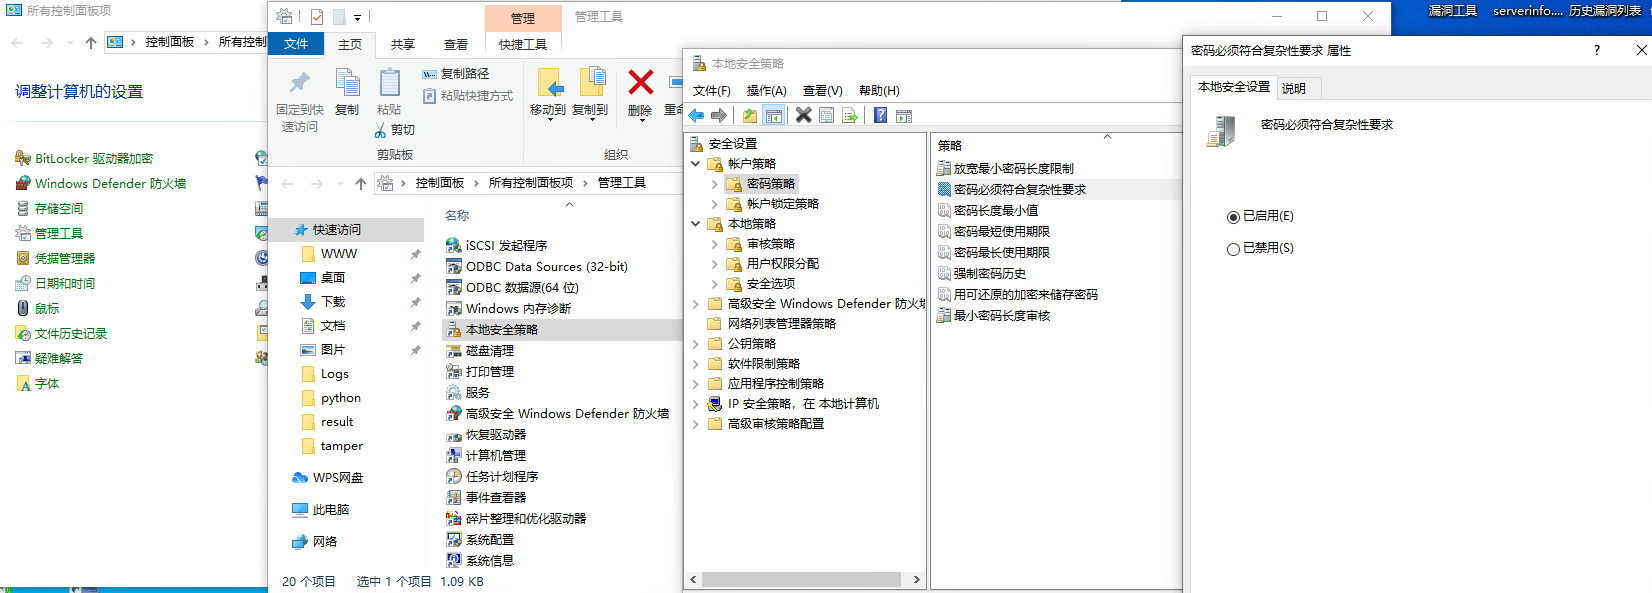Click the ? help button in properties dialog title bar

(1596, 50)
